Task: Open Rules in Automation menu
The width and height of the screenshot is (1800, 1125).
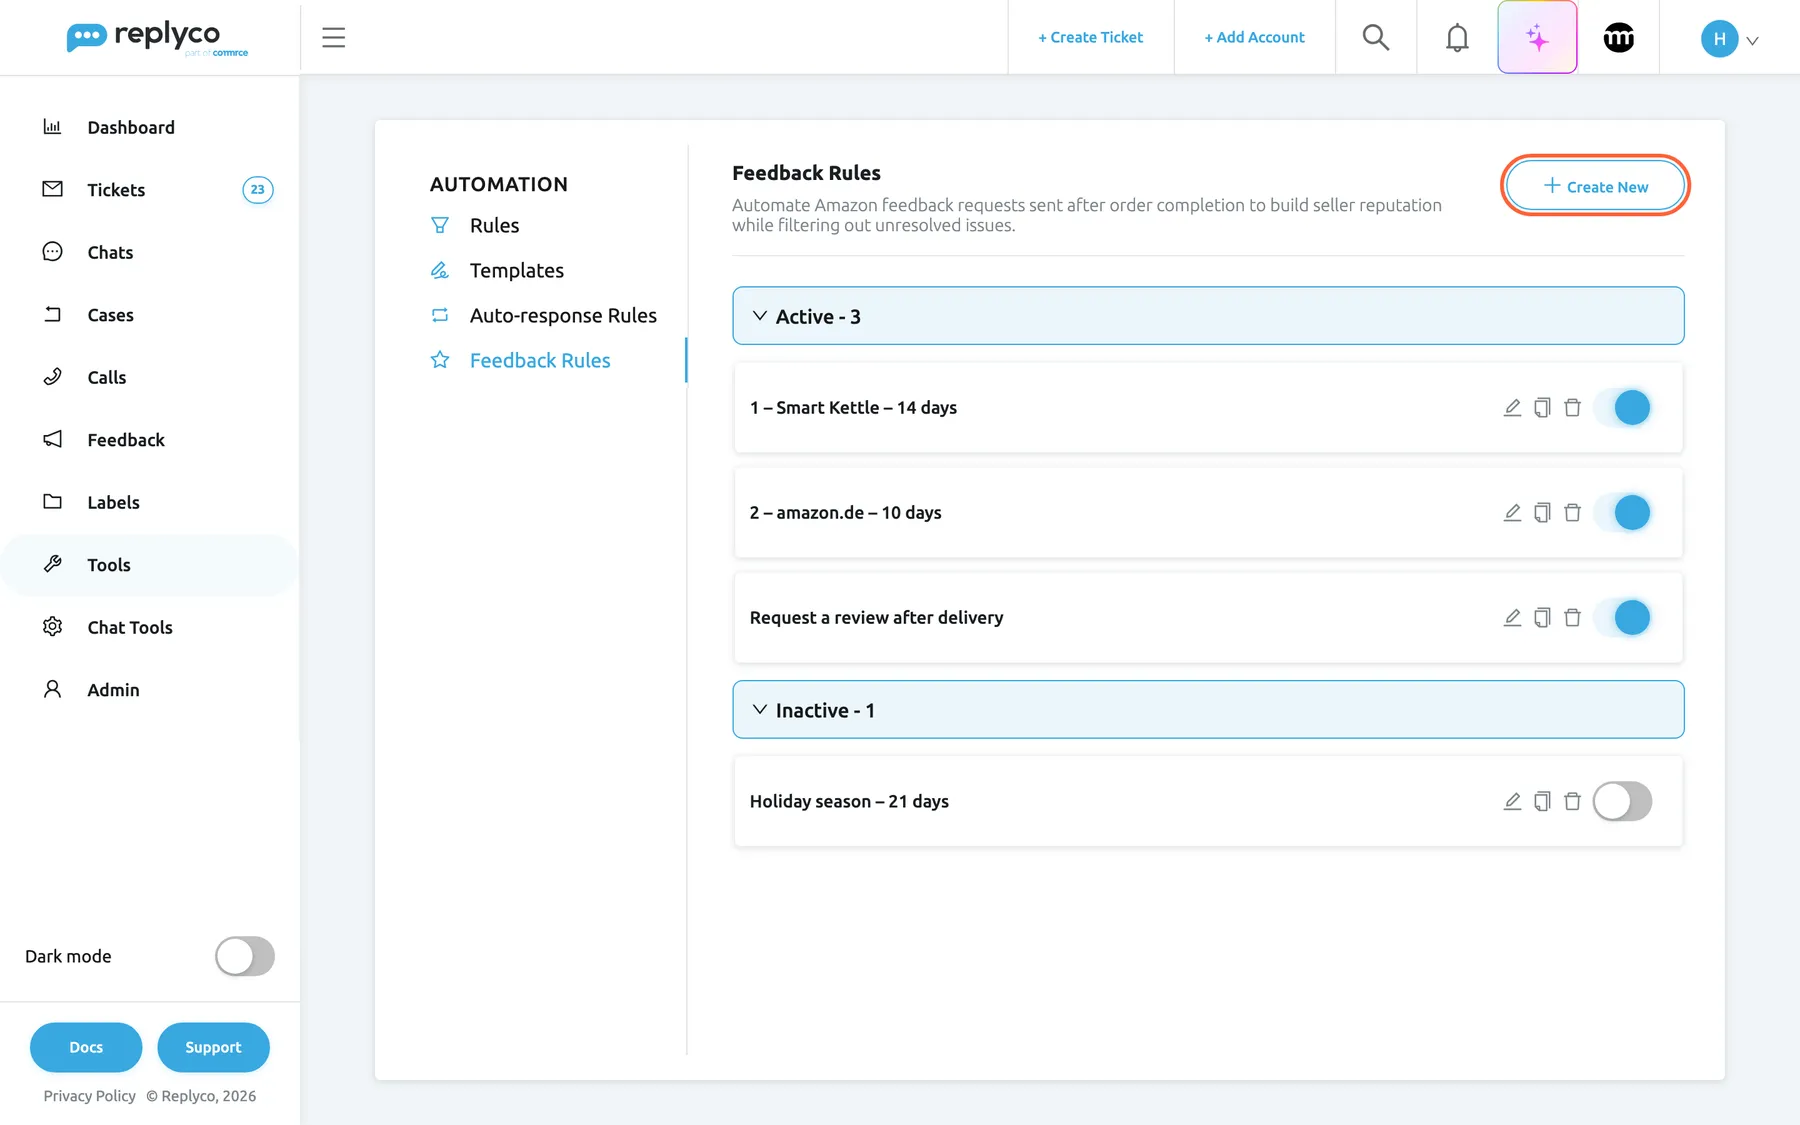Action: coord(494,226)
